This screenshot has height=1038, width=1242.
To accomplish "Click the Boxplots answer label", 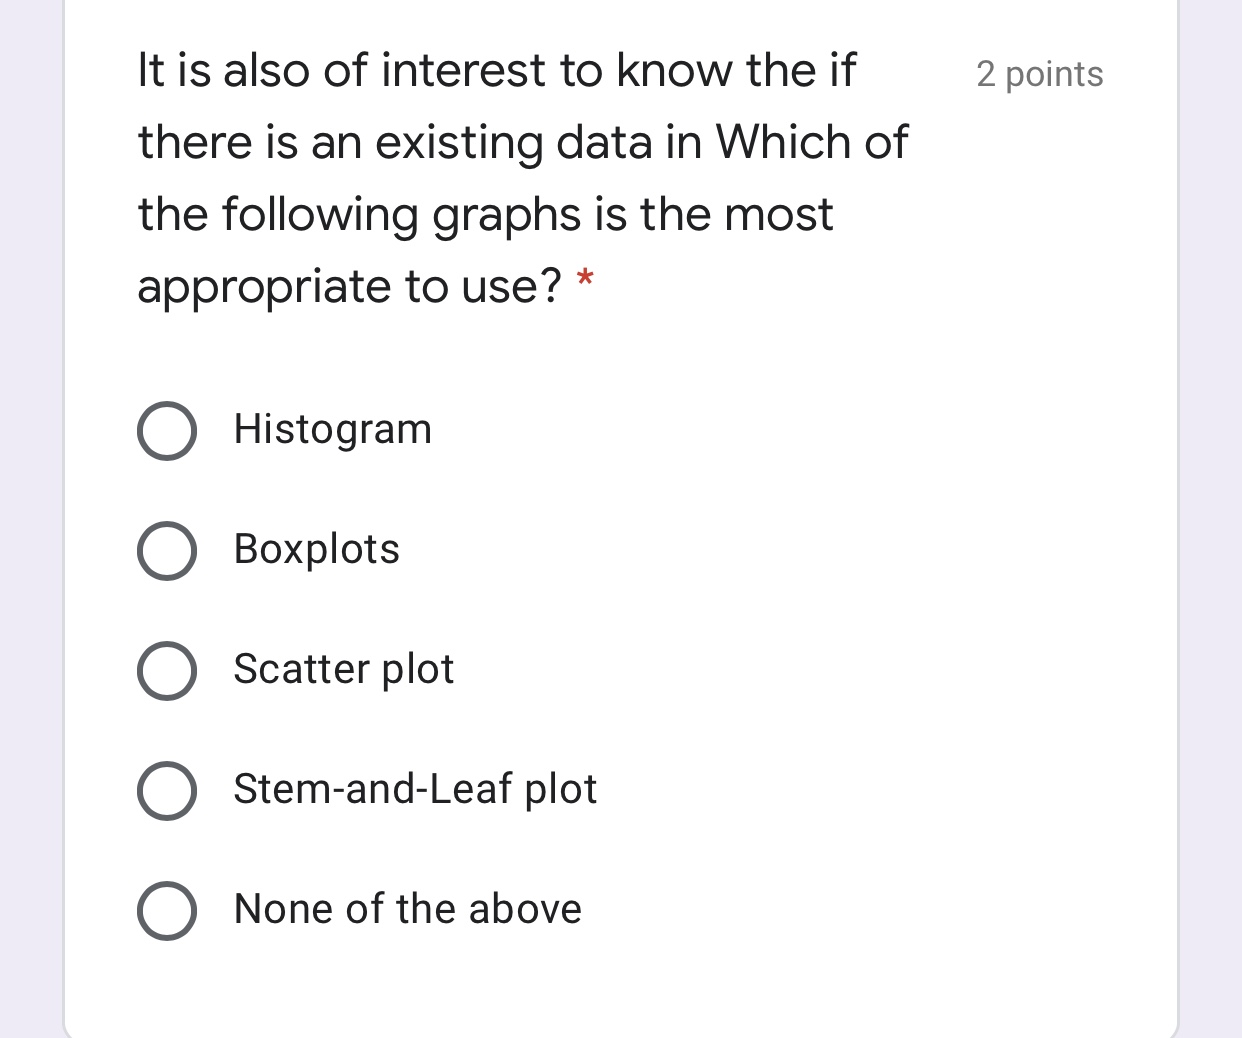I will tap(317, 550).
